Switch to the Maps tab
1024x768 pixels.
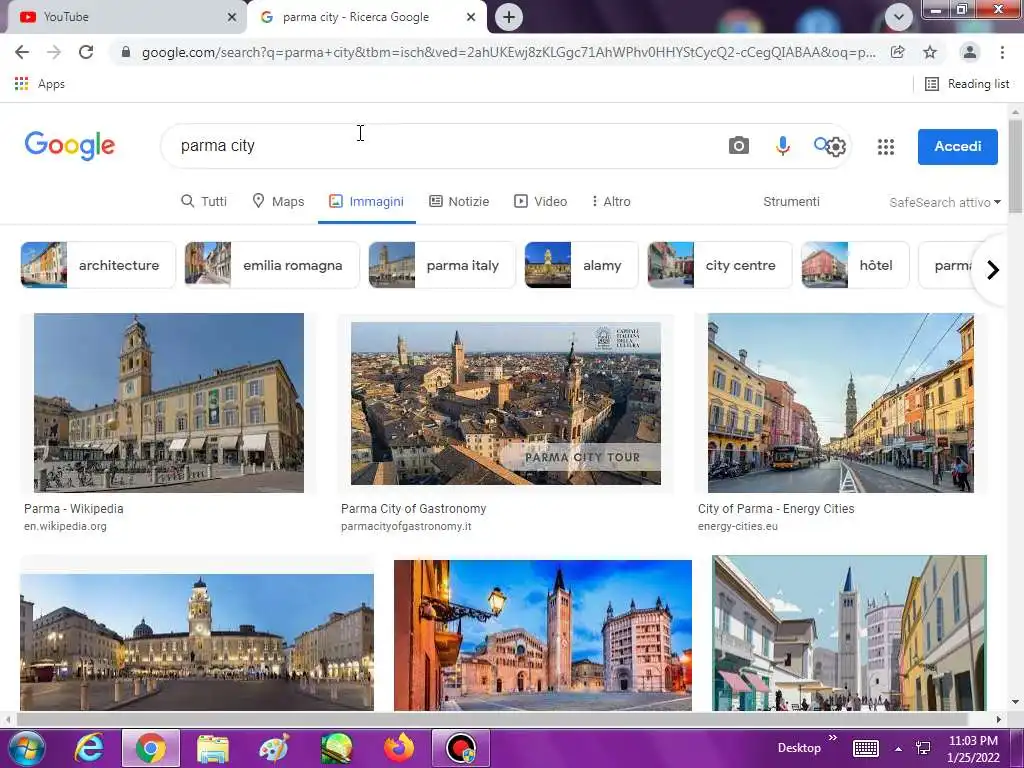278,201
